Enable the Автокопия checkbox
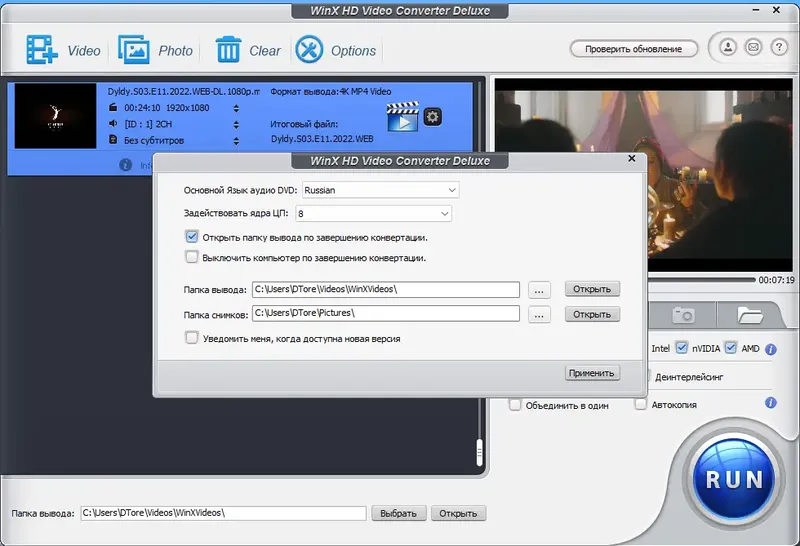Image resolution: width=800 pixels, height=546 pixels. point(641,405)
